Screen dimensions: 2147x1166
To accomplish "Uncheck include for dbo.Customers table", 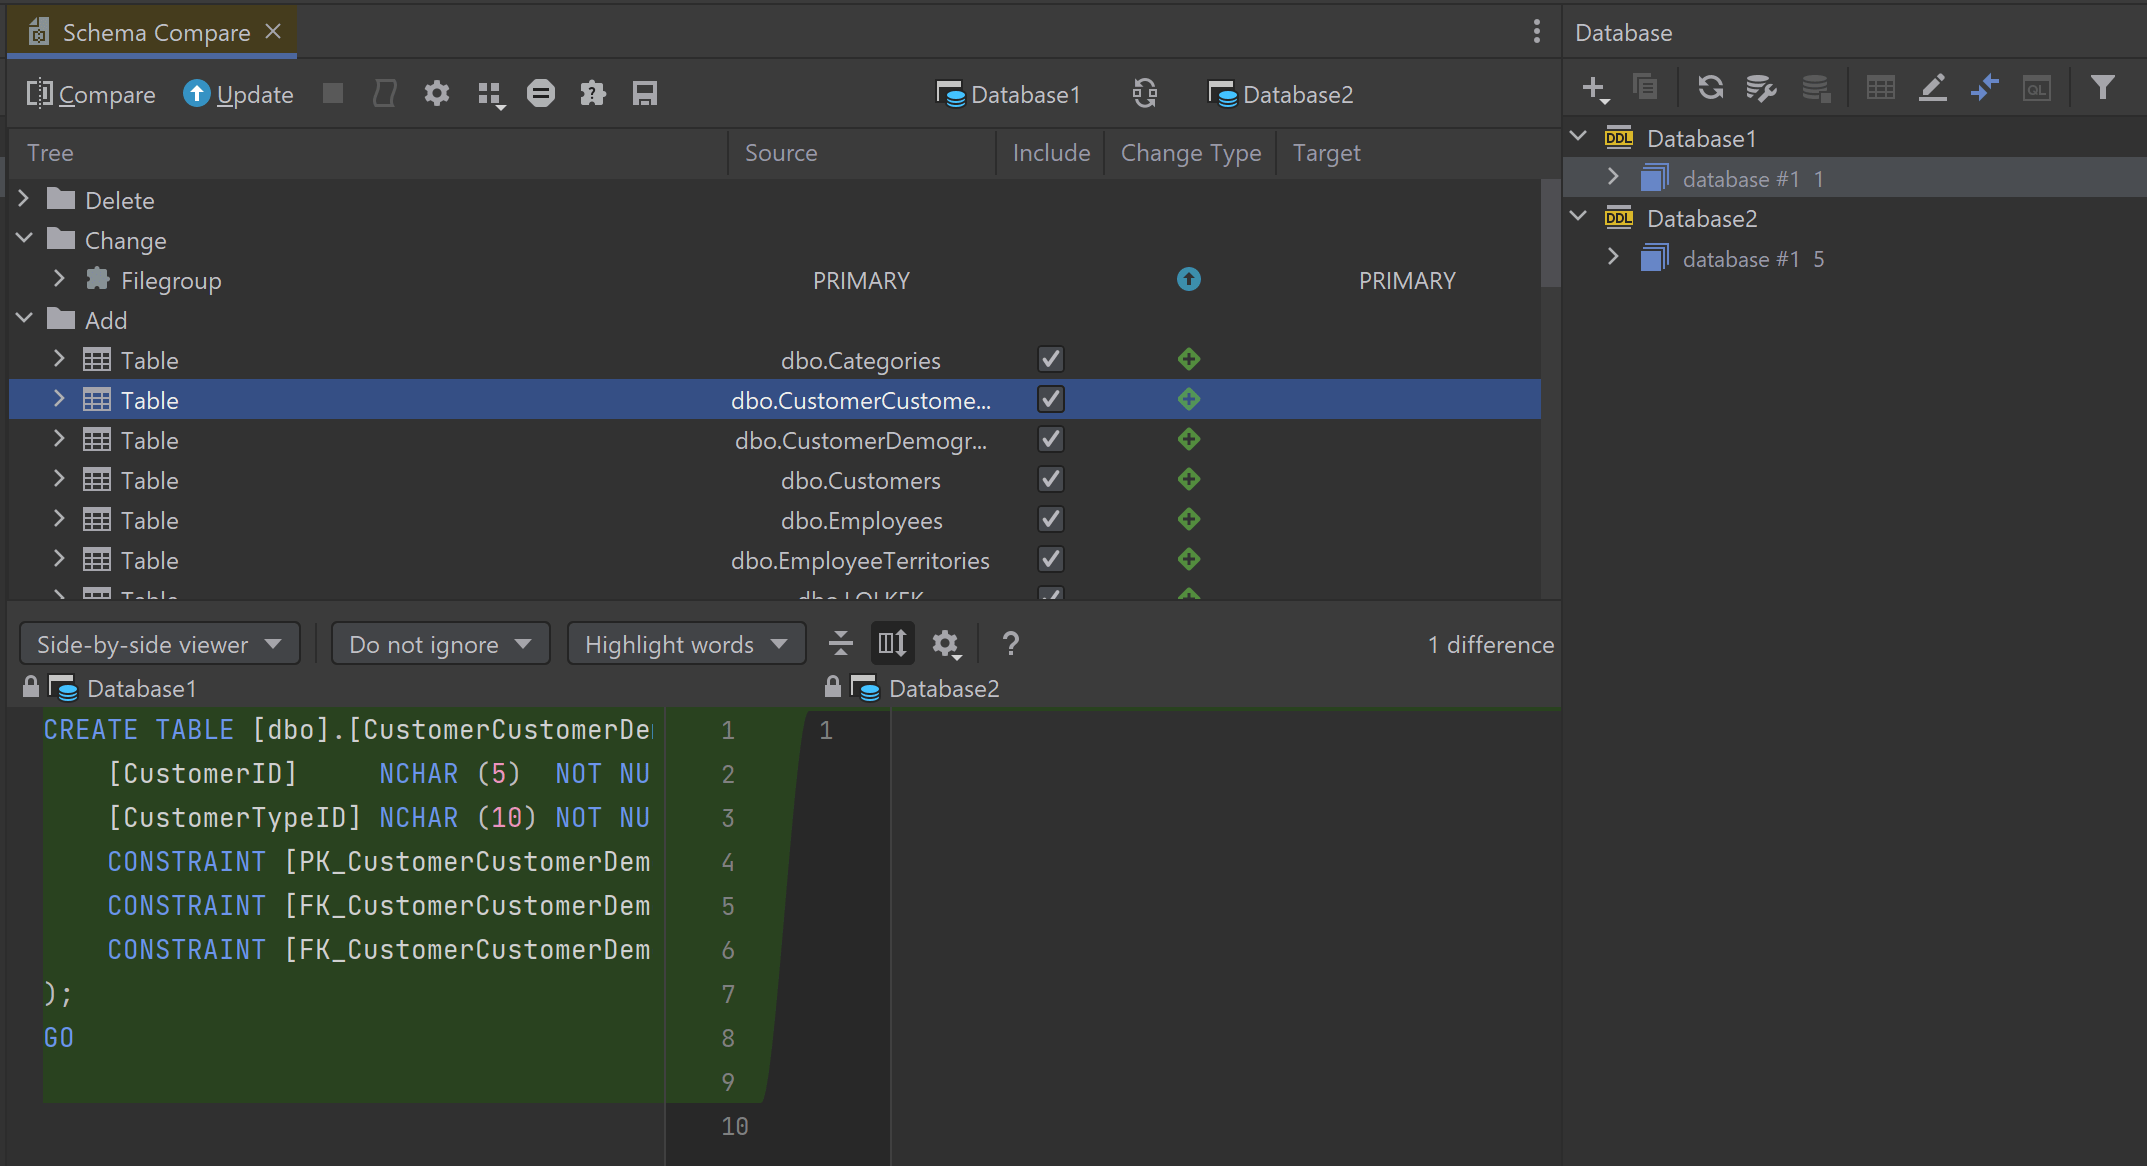I will [x=1050, y=480].
